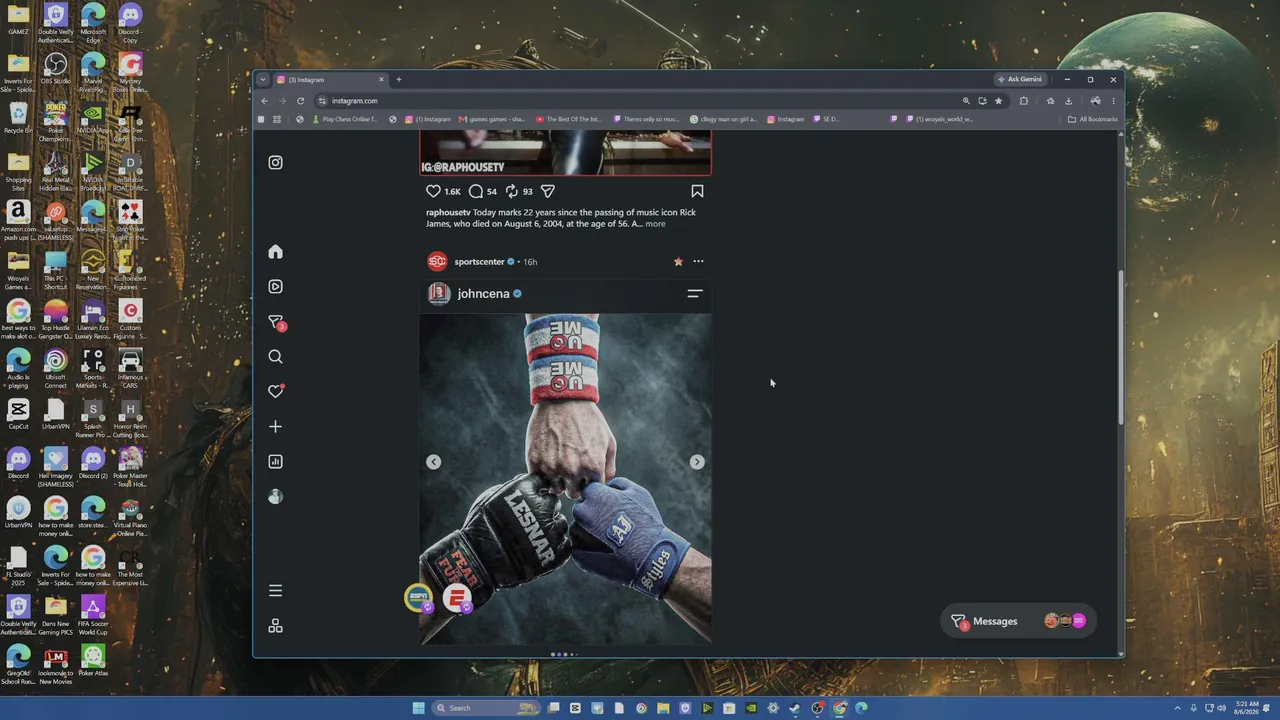Open the games games bookmark
This screenshot has height=720, width=1280.
[x=491, y=119]
